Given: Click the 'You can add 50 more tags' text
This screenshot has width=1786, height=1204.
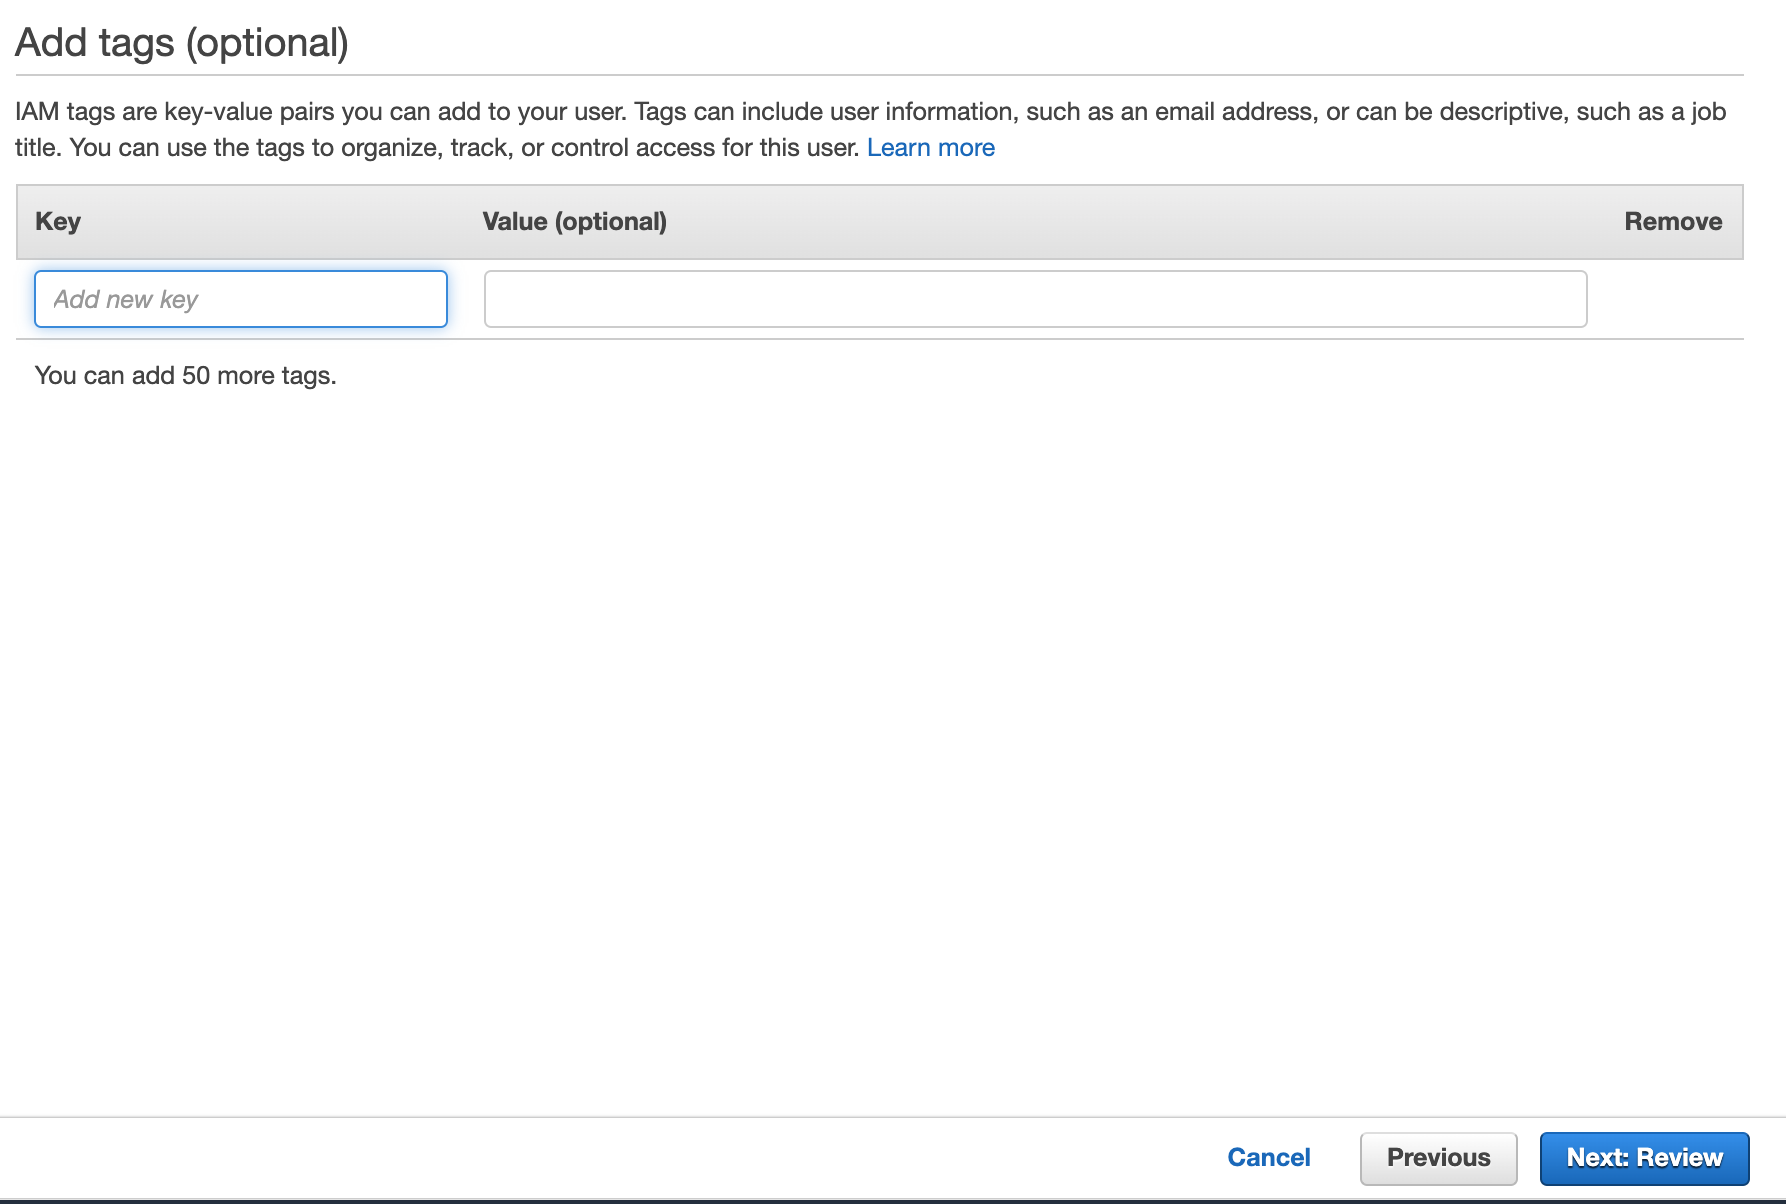Looking at the screenshot, I should click(x=185, y=376).
